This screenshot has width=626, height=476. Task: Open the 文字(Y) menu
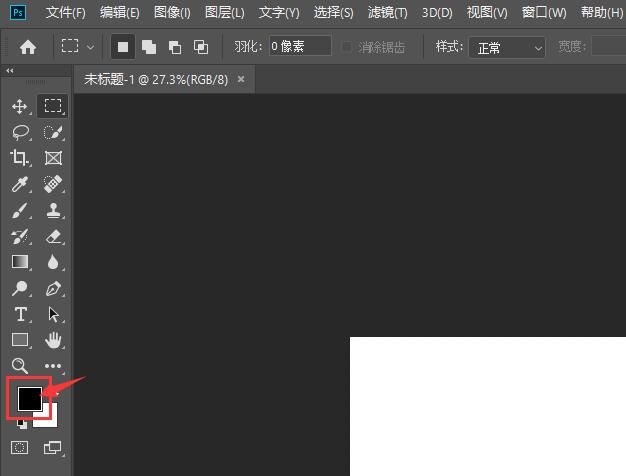tap(279, 13)
